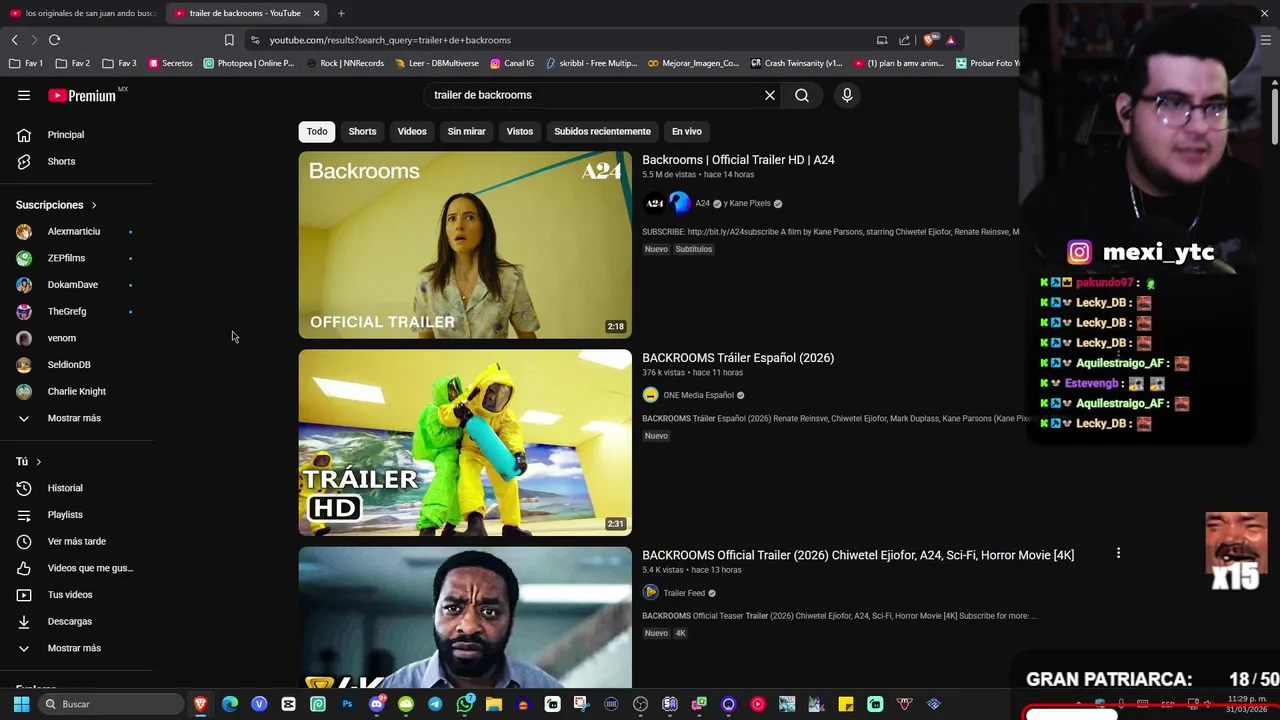
Task: Select the En vivo filter chip
Action: (x=687, y=131)
